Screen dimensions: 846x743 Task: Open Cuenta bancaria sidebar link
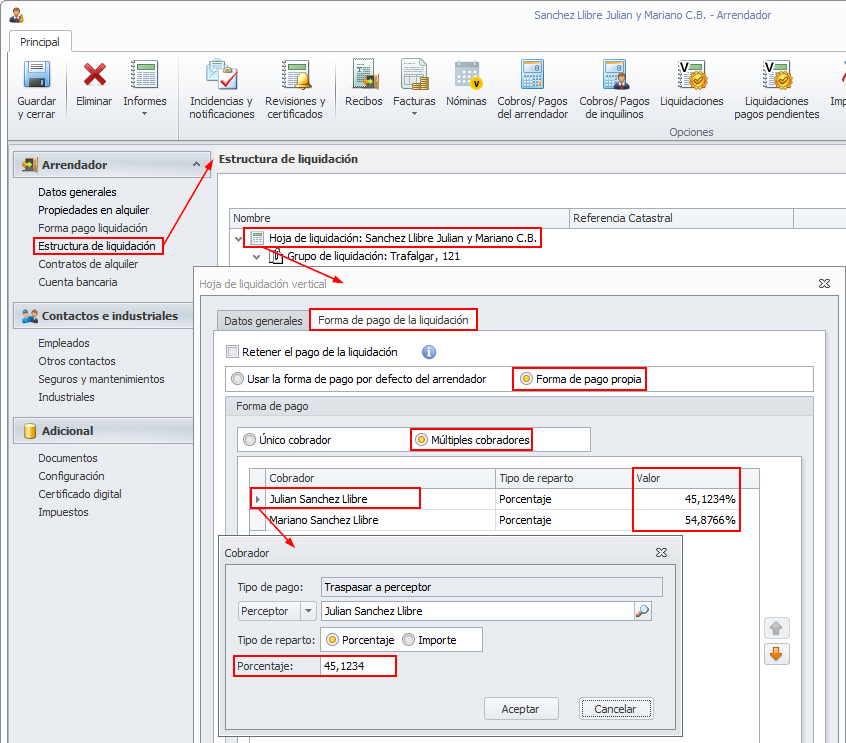[x=78, y=282]
